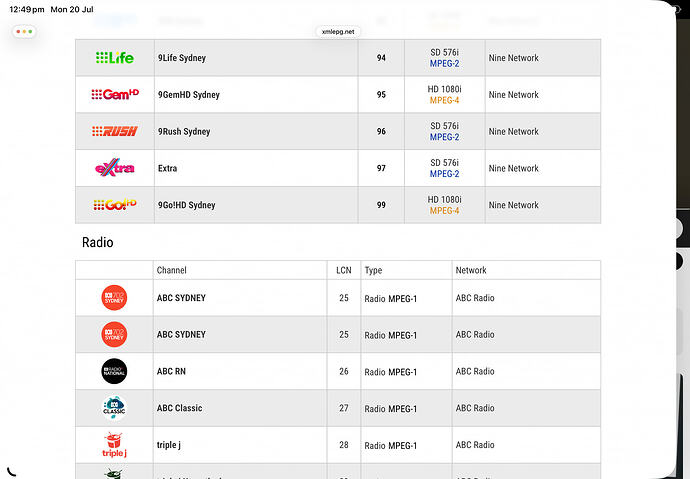Open the three-dot multitasking menu
This screenshot has width=690, height=479.
[24, 32]
